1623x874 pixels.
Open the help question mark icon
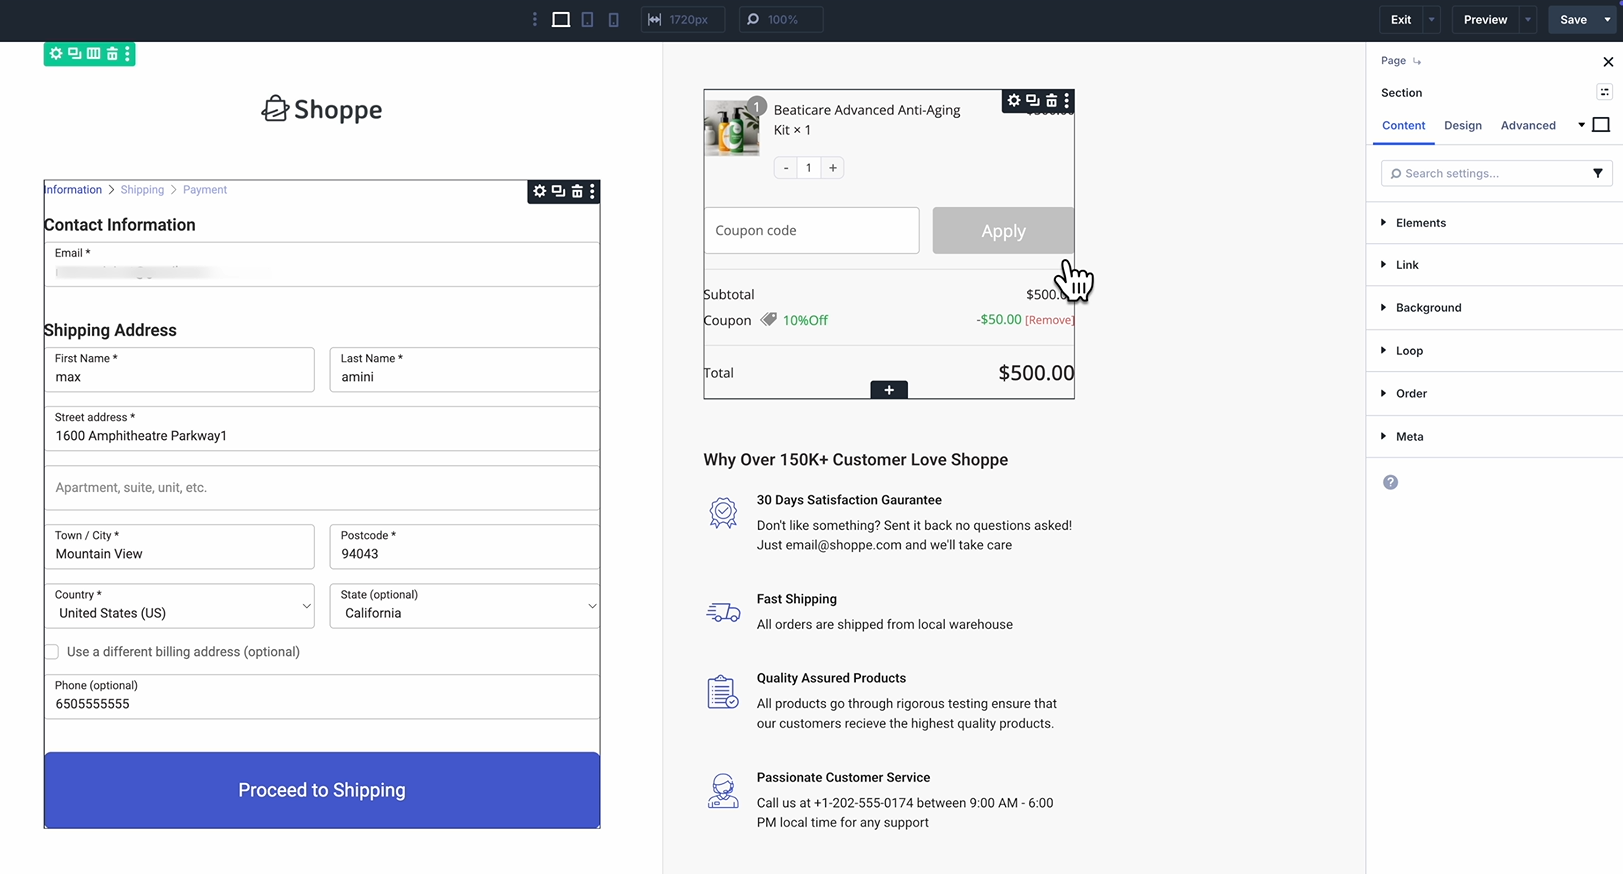tap(1390, 482)
